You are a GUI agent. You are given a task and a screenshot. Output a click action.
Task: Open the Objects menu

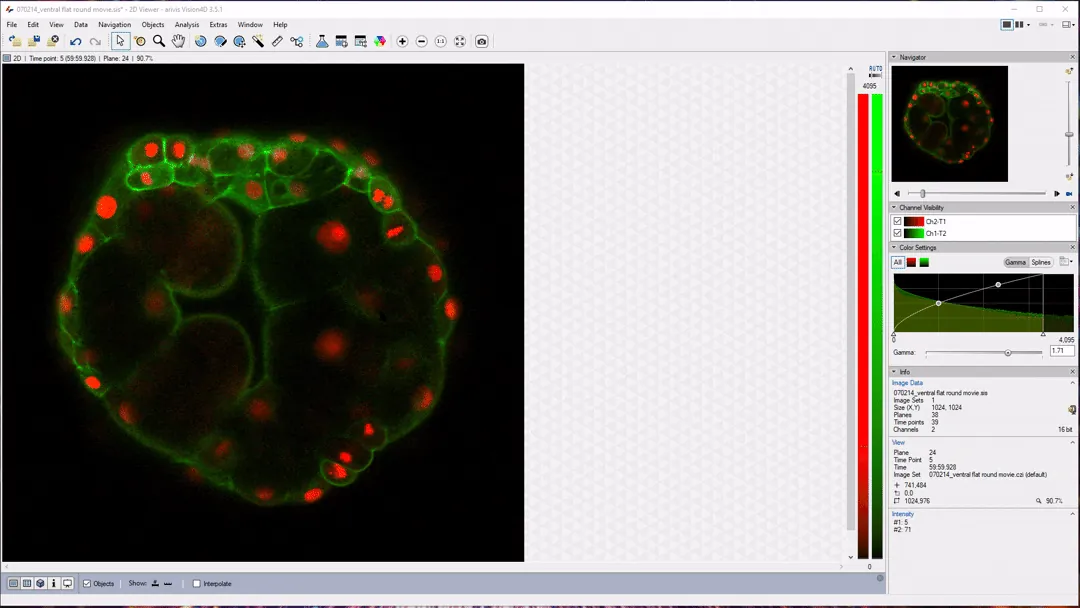[x=153, y=24]
